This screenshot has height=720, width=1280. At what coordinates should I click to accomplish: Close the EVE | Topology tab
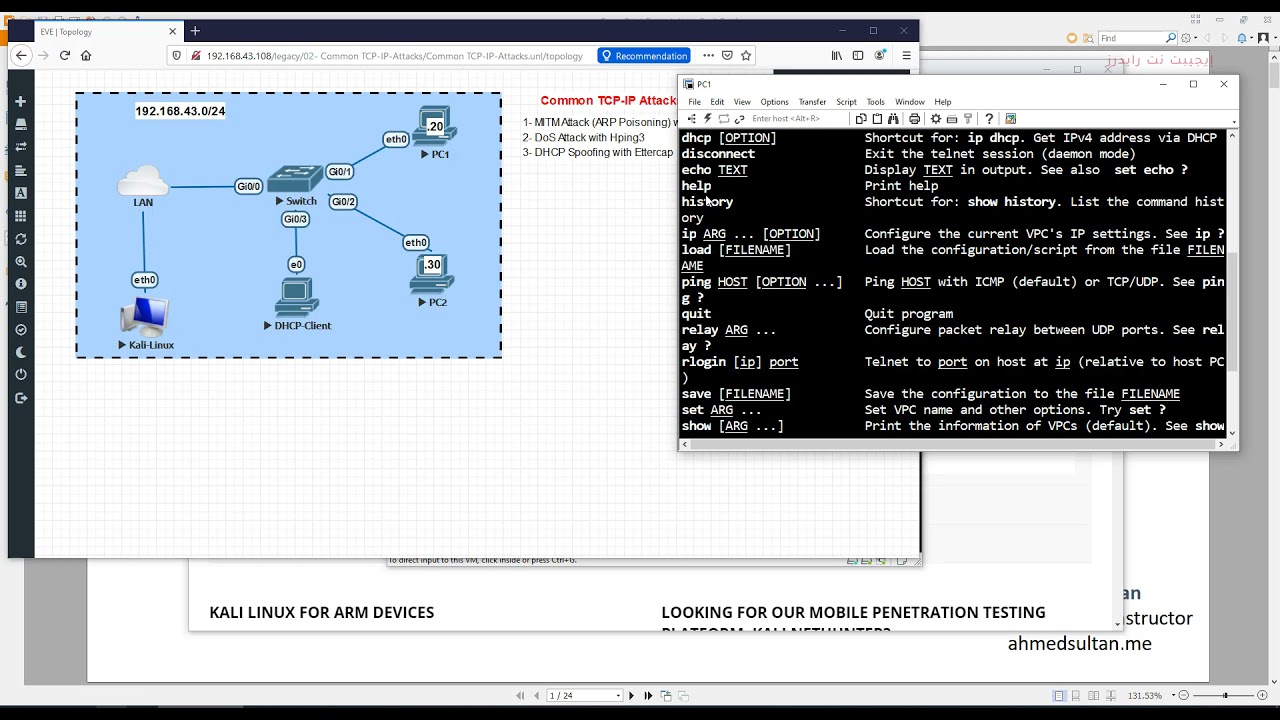click(172, 31)
